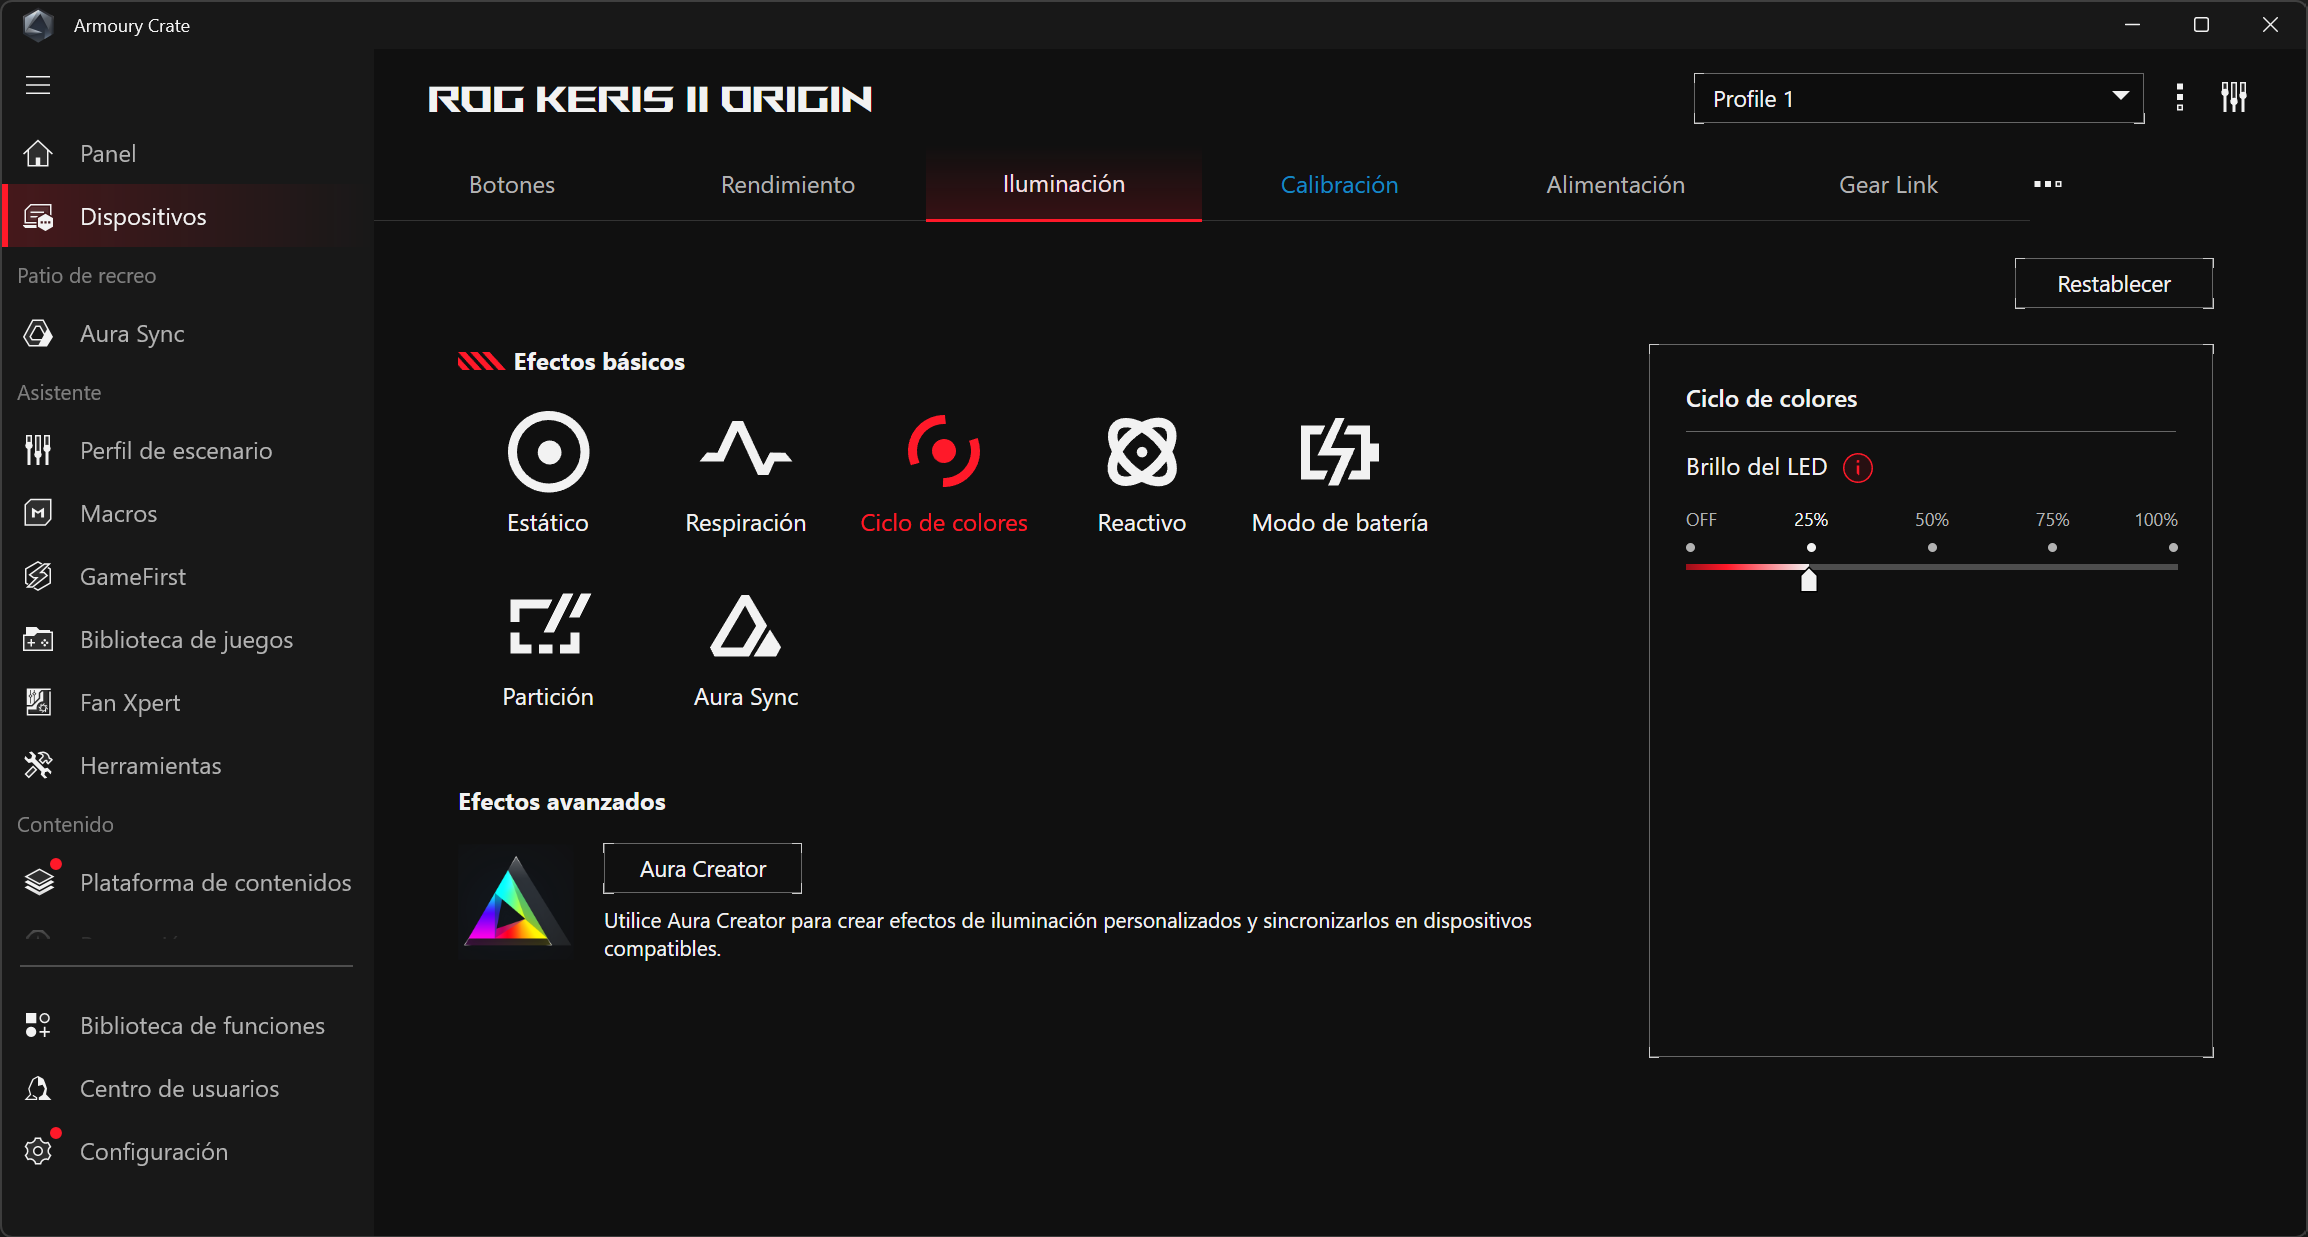Switch to the Calibración tab
The width and height of the screenshot is (2308, 1237).
tap(1340, 185)
